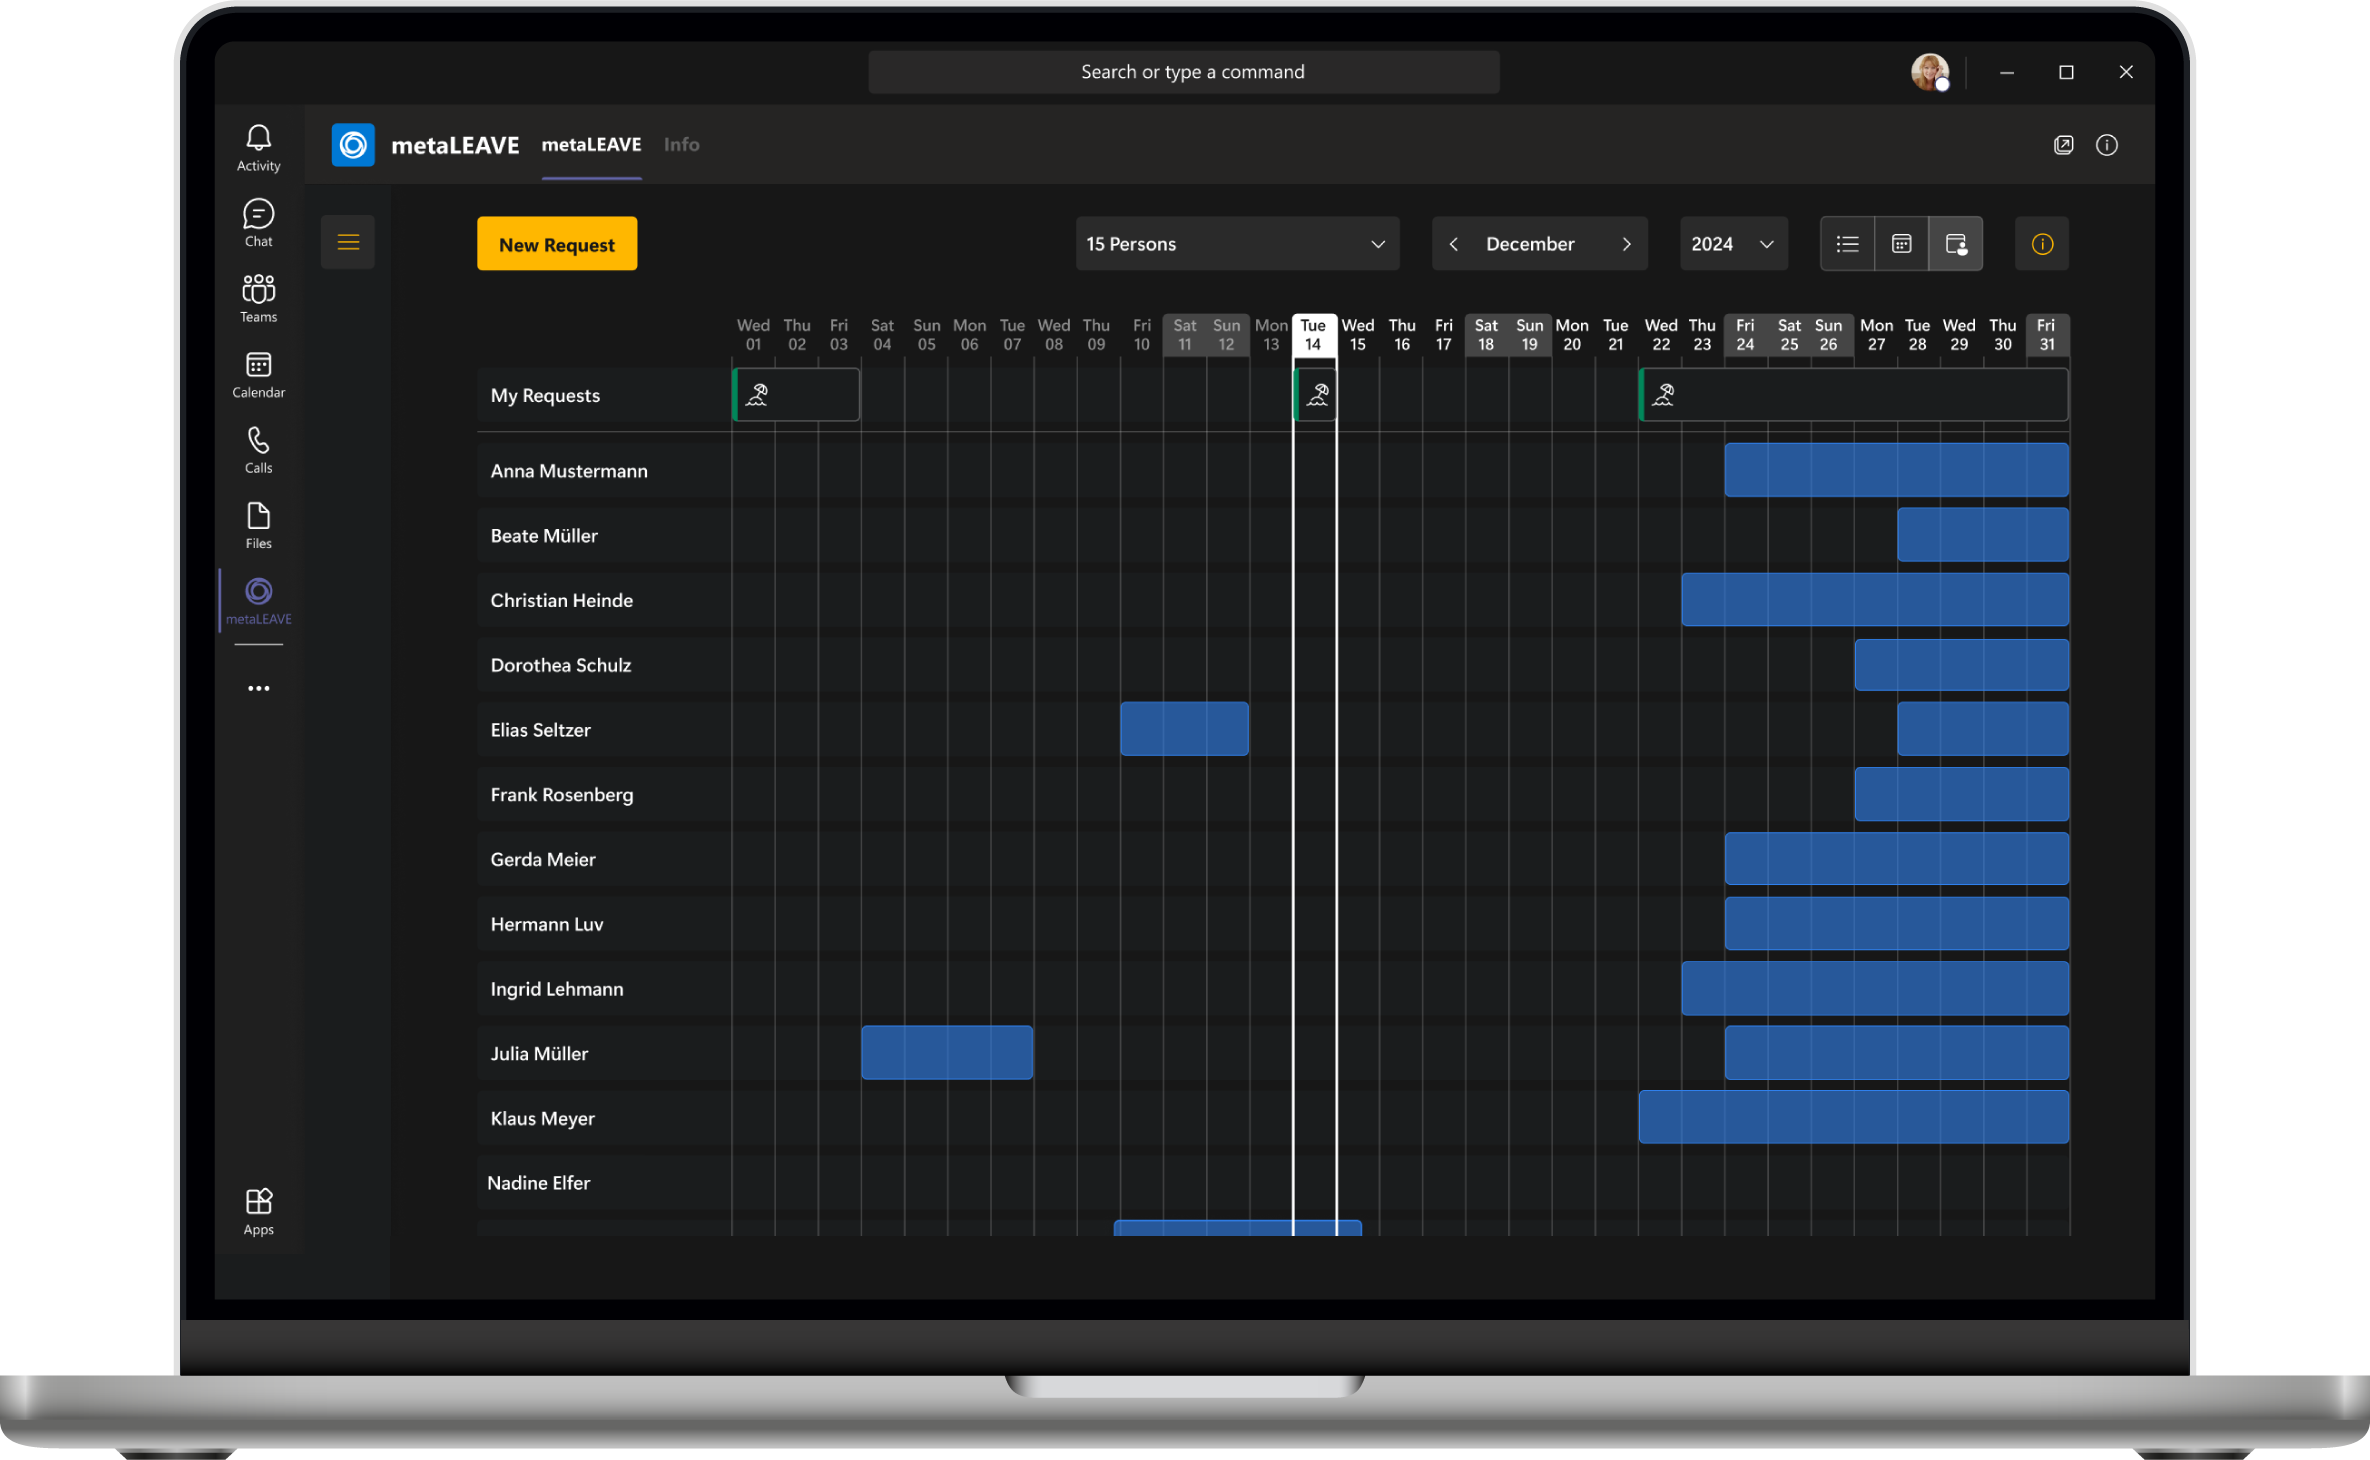Click Anna Mustermann's name
The width and height of the screenshot is (2370, 1460).
569,471
